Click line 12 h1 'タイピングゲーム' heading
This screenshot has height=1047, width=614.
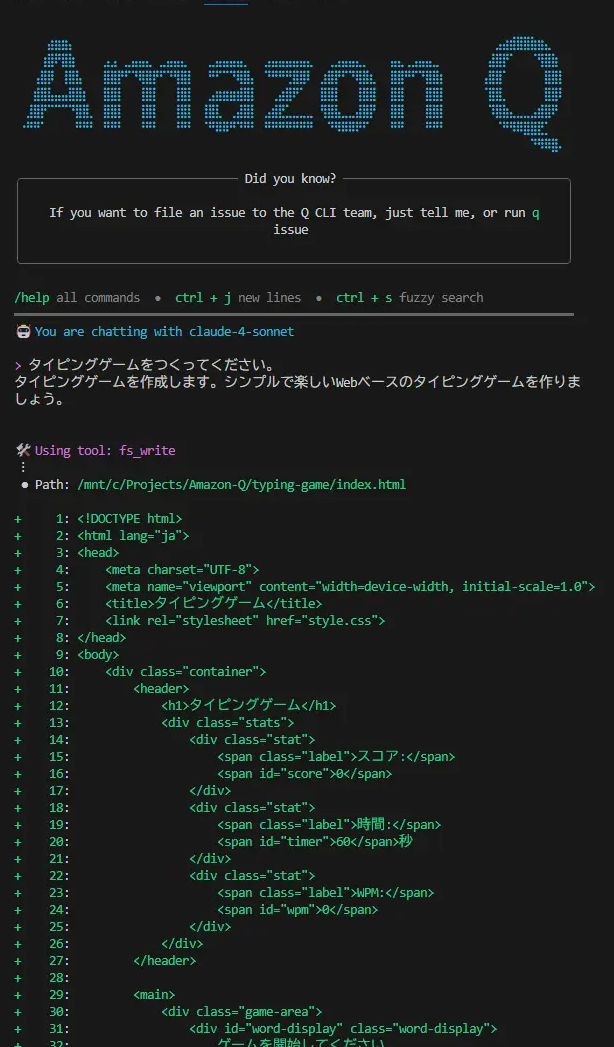pos(249,706)
